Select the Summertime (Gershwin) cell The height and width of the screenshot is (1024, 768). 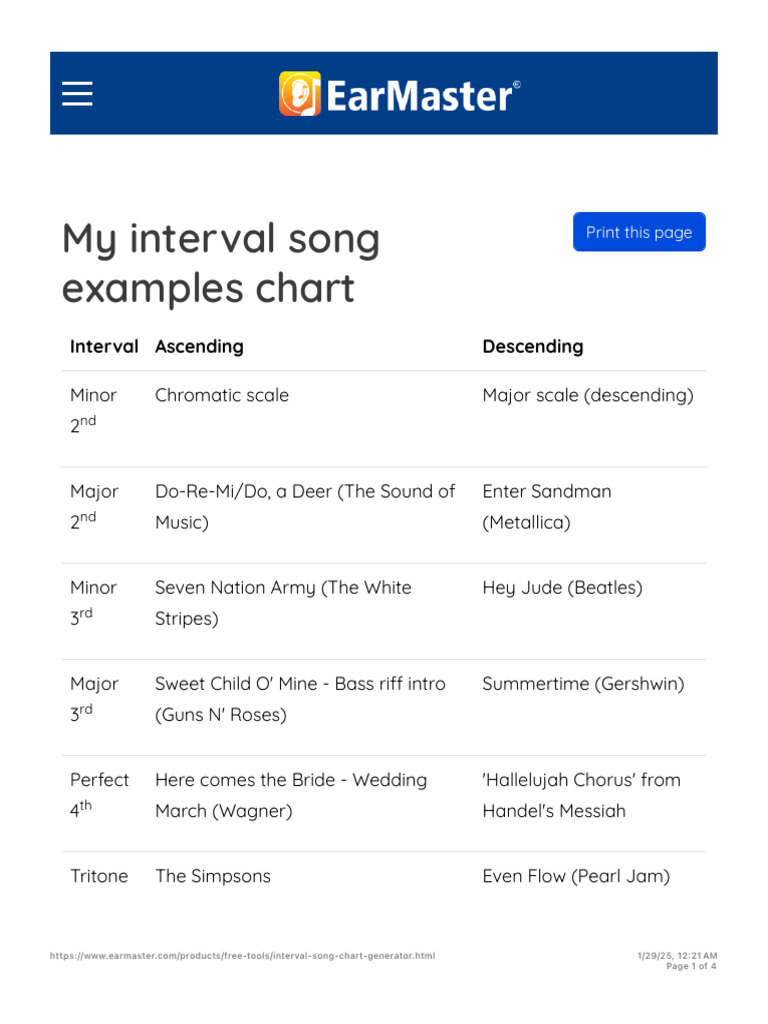pos(583,684)
